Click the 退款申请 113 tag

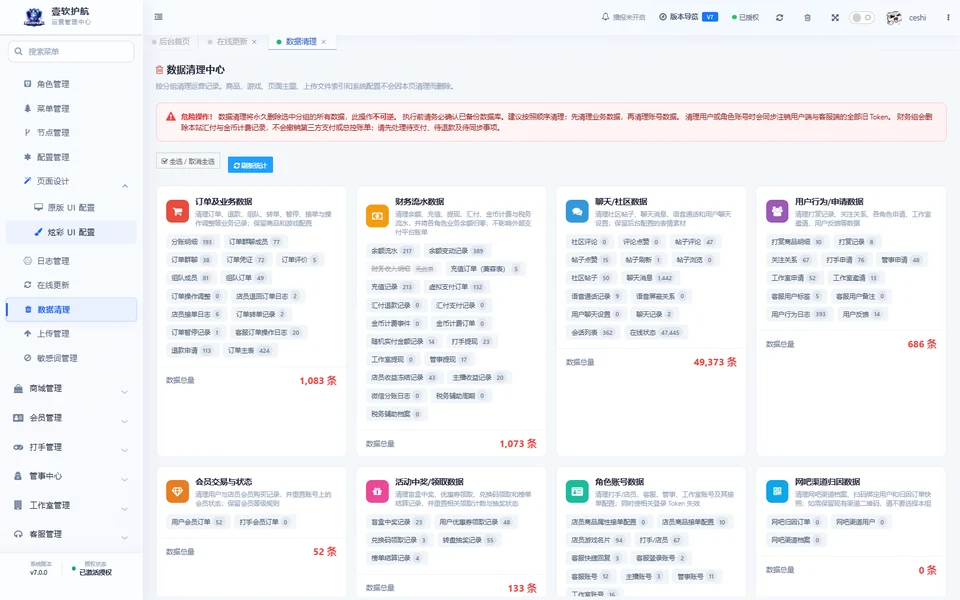coord(192,351)
